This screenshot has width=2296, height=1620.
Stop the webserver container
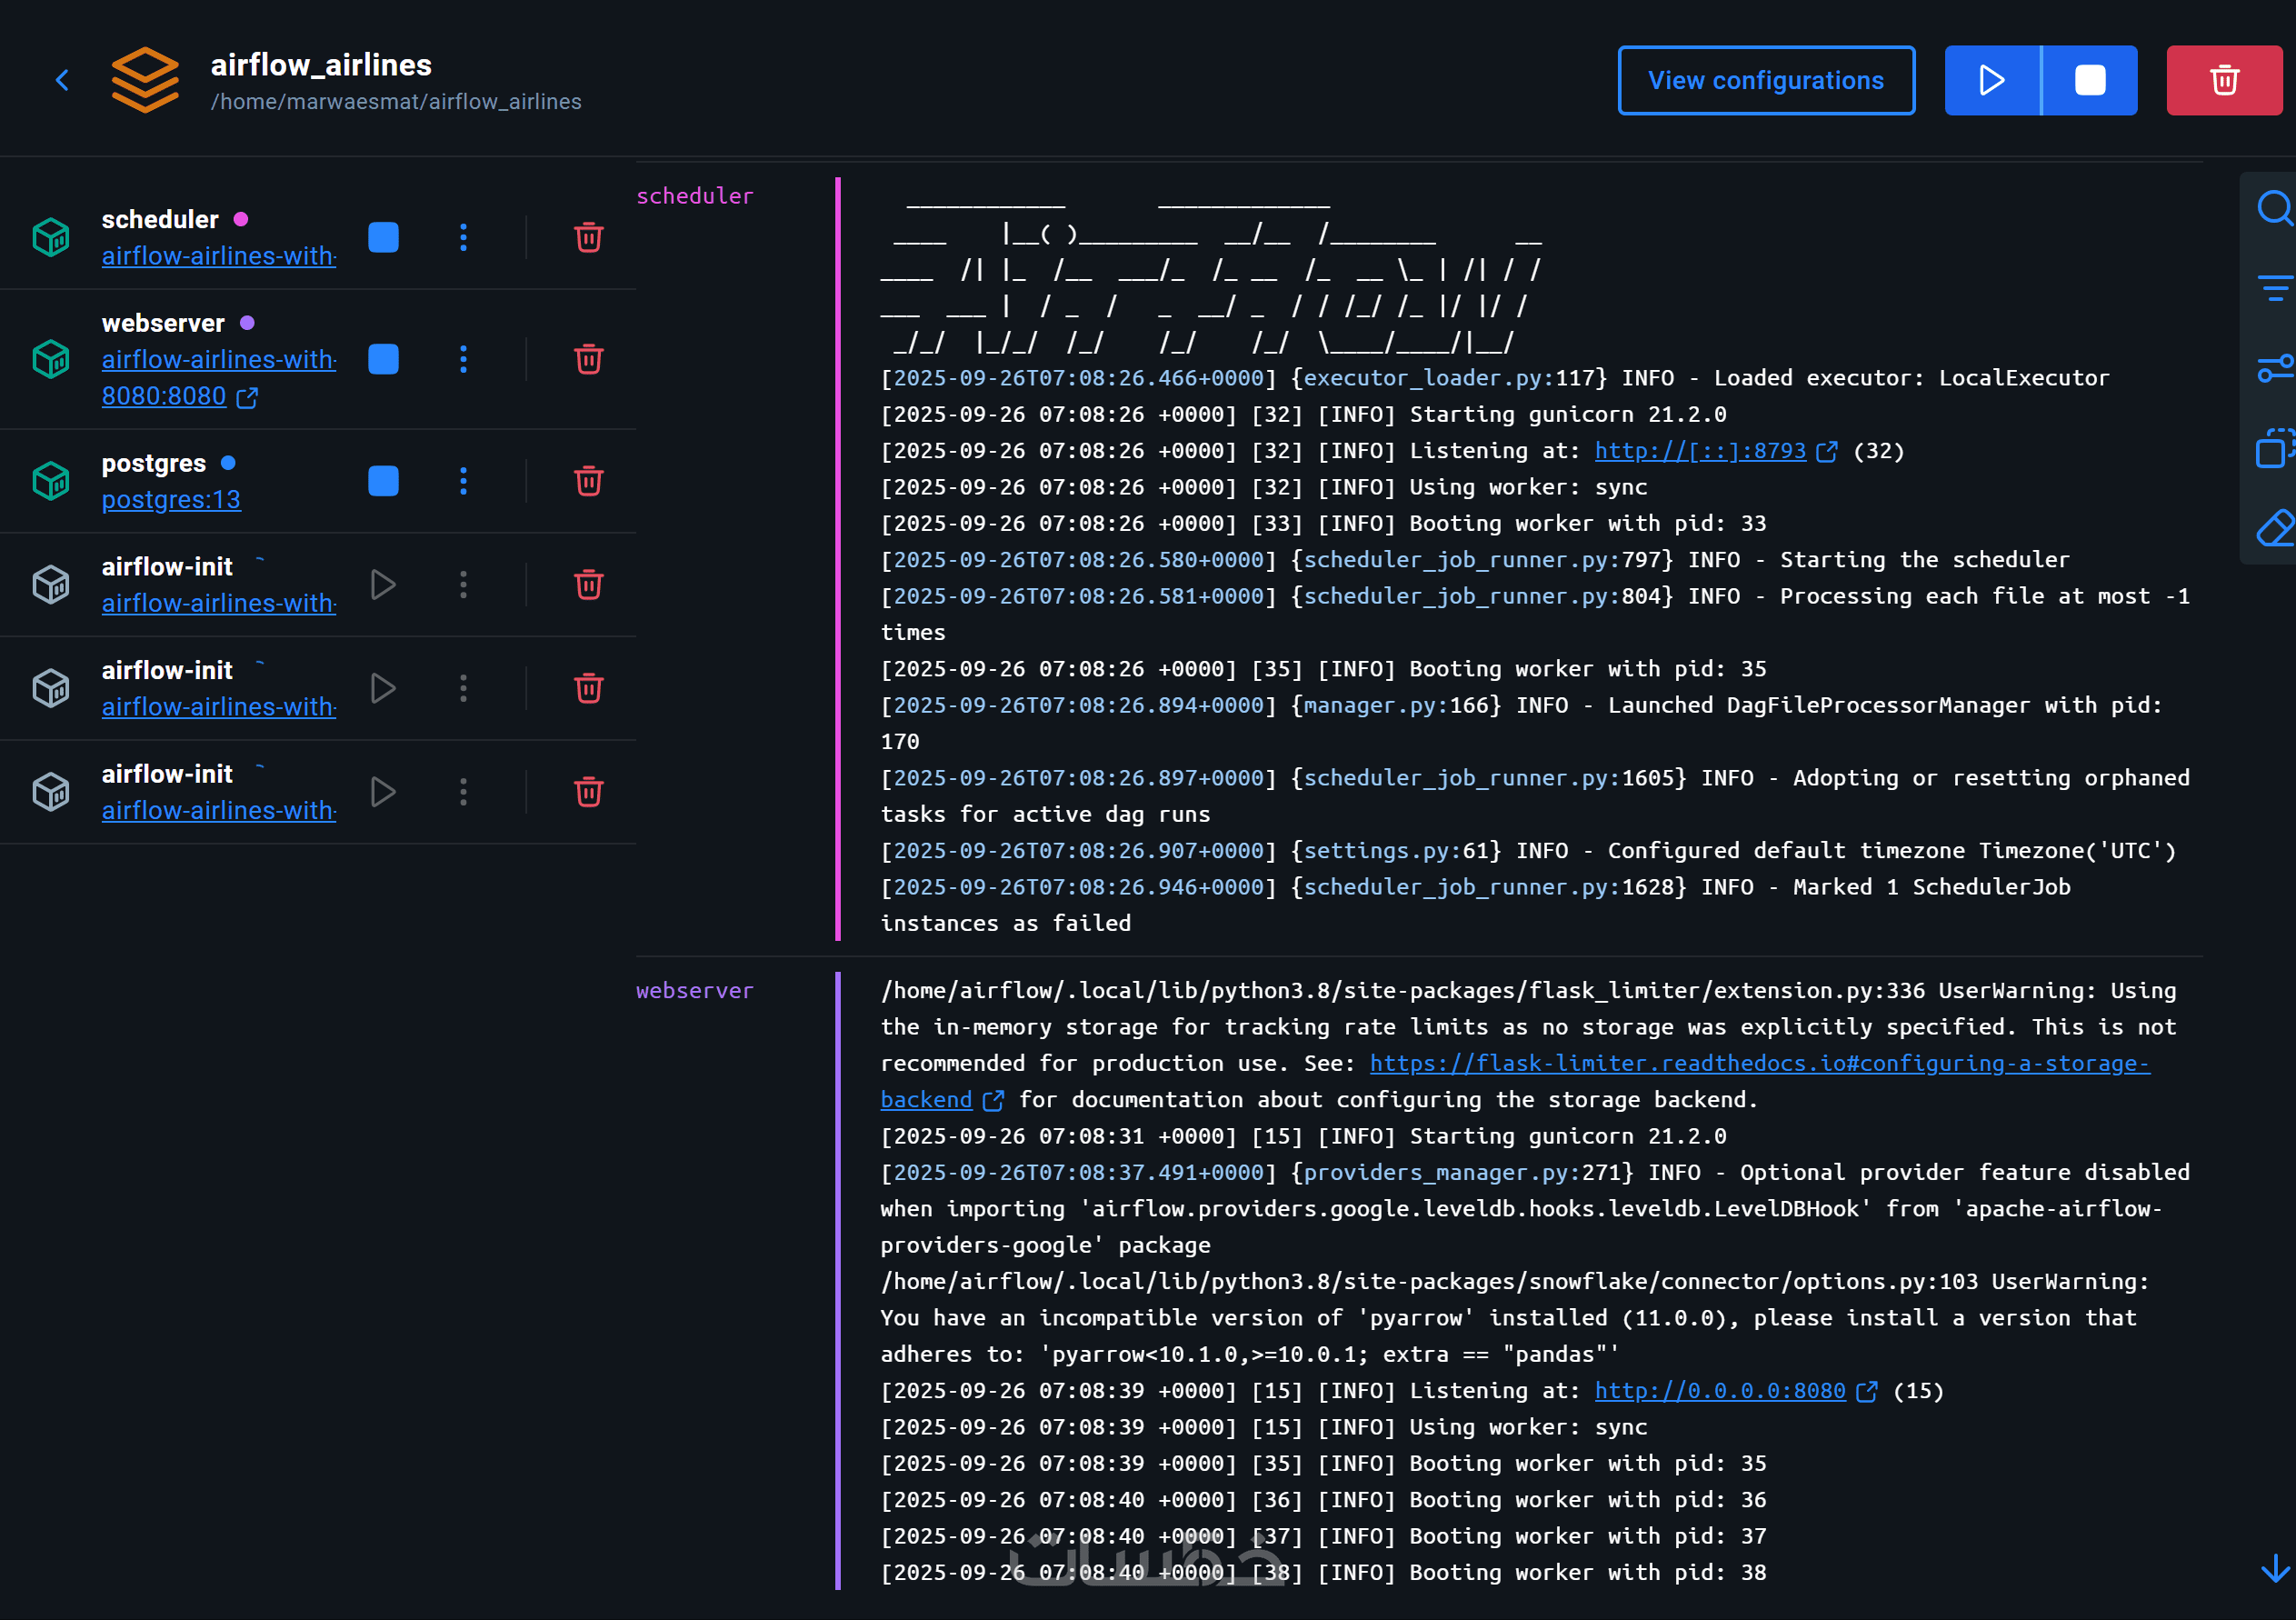pos(383,359)
